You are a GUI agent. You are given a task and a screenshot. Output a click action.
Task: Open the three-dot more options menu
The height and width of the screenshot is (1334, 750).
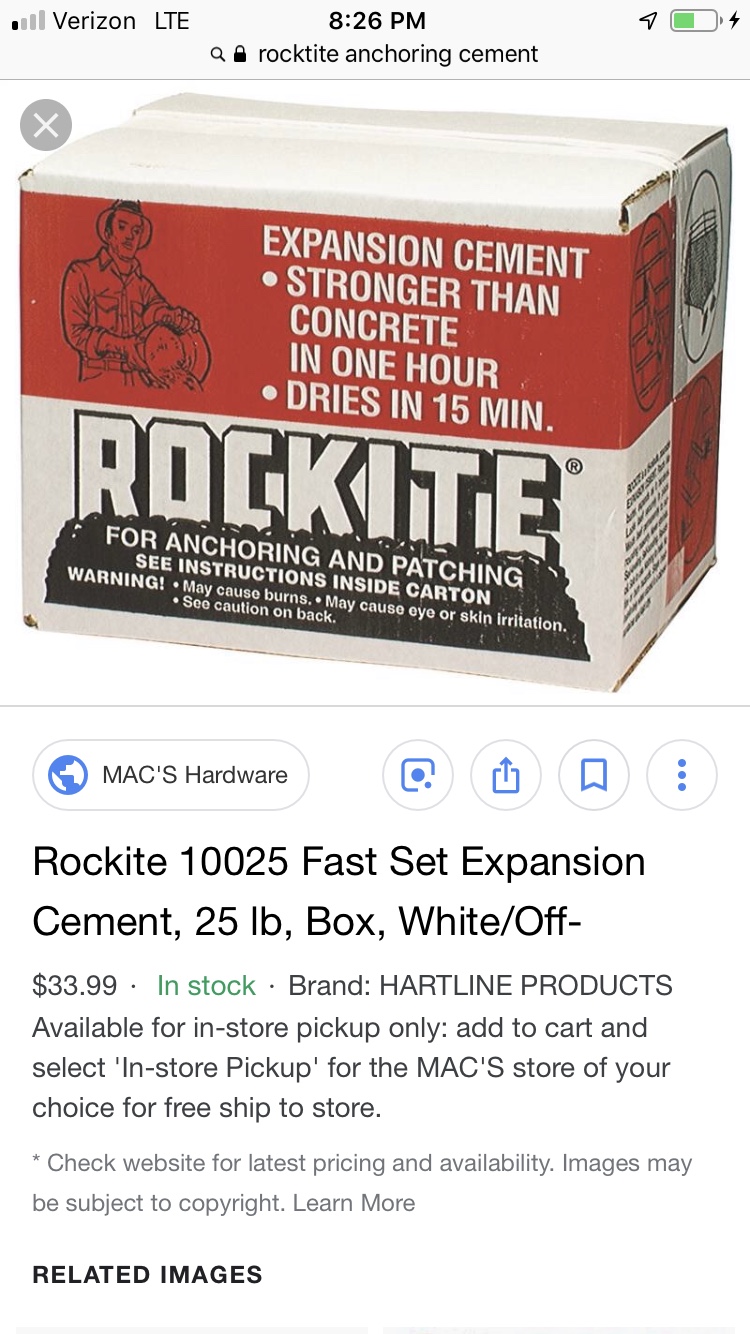(x=682, y=775)
